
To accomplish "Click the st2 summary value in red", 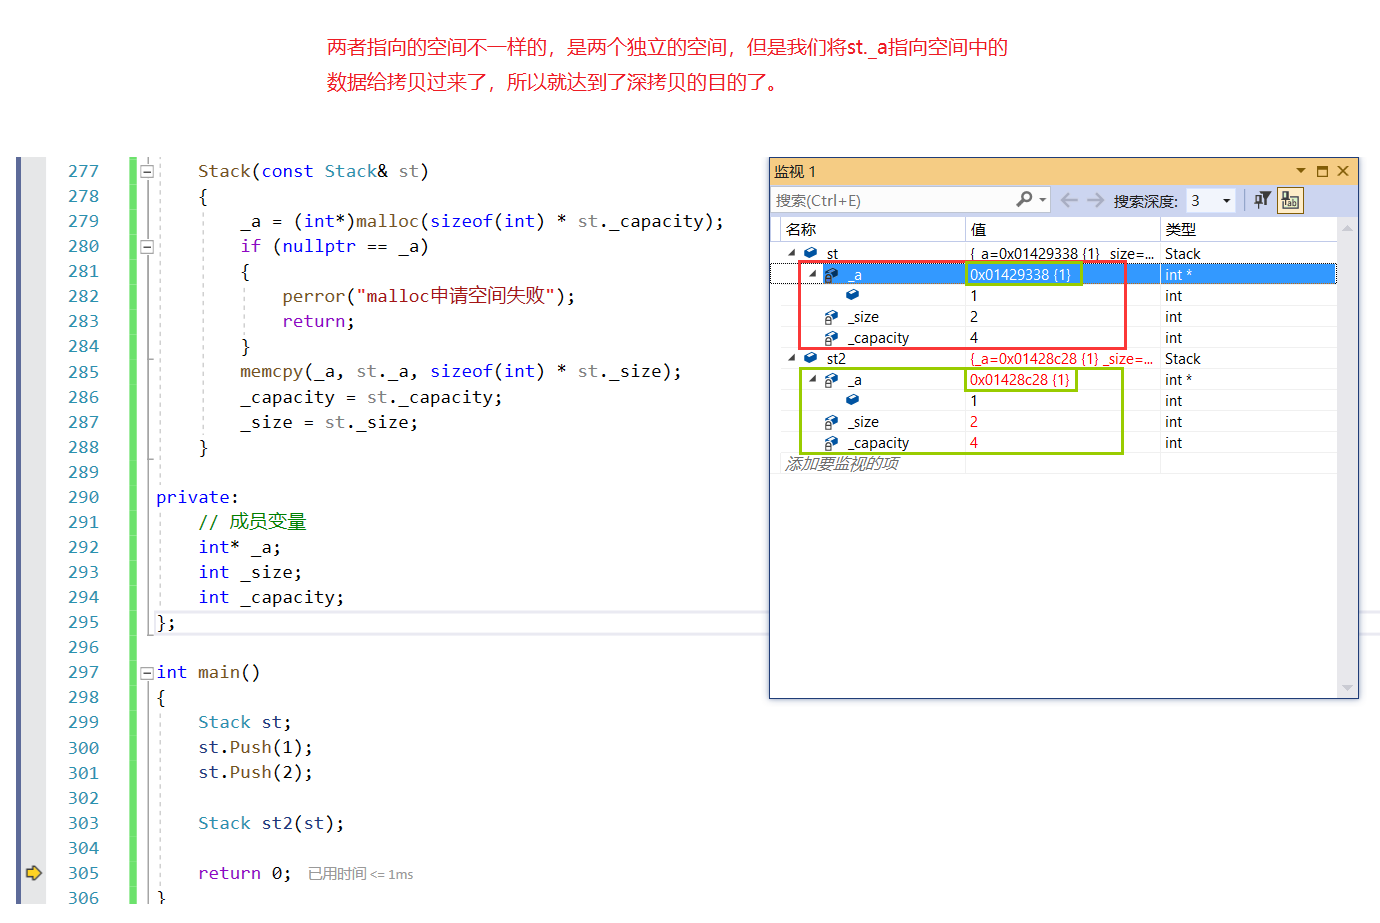I will tap(1061, 359).
